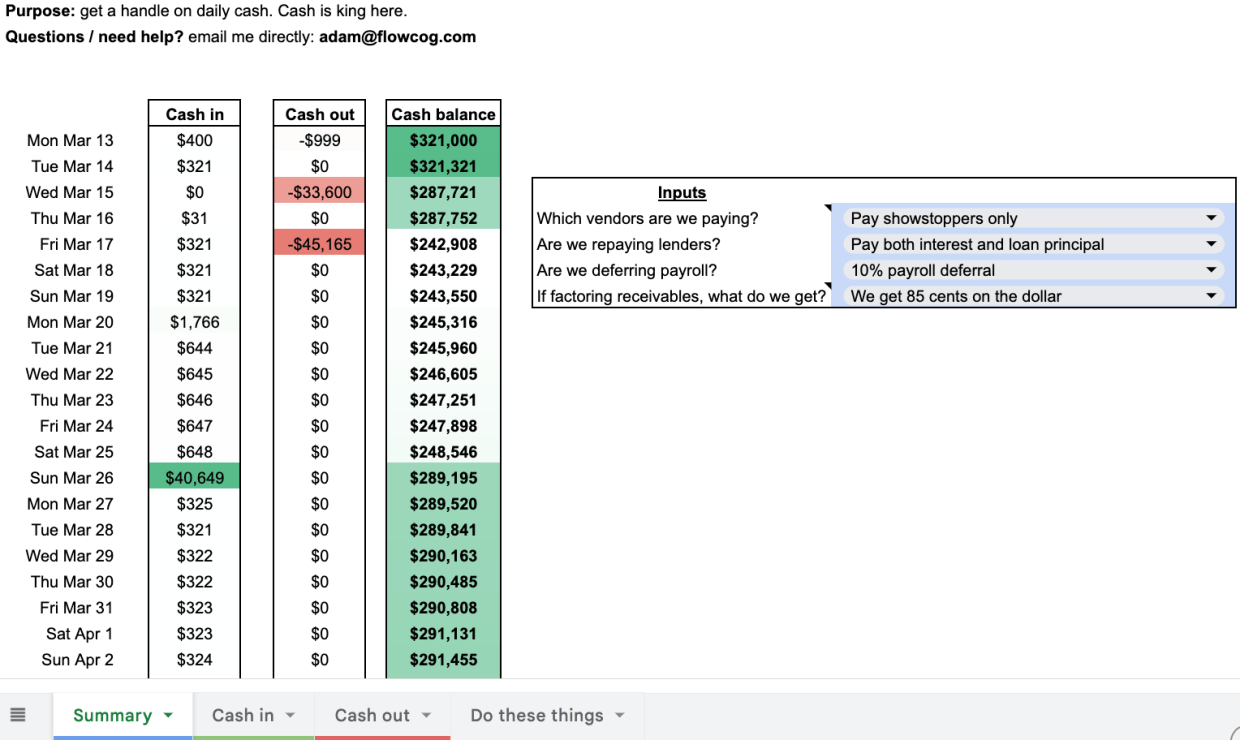Screen dimensions: 1240x740
Task: Select the -$45,165 cash out cell
Action: point(318,243)
